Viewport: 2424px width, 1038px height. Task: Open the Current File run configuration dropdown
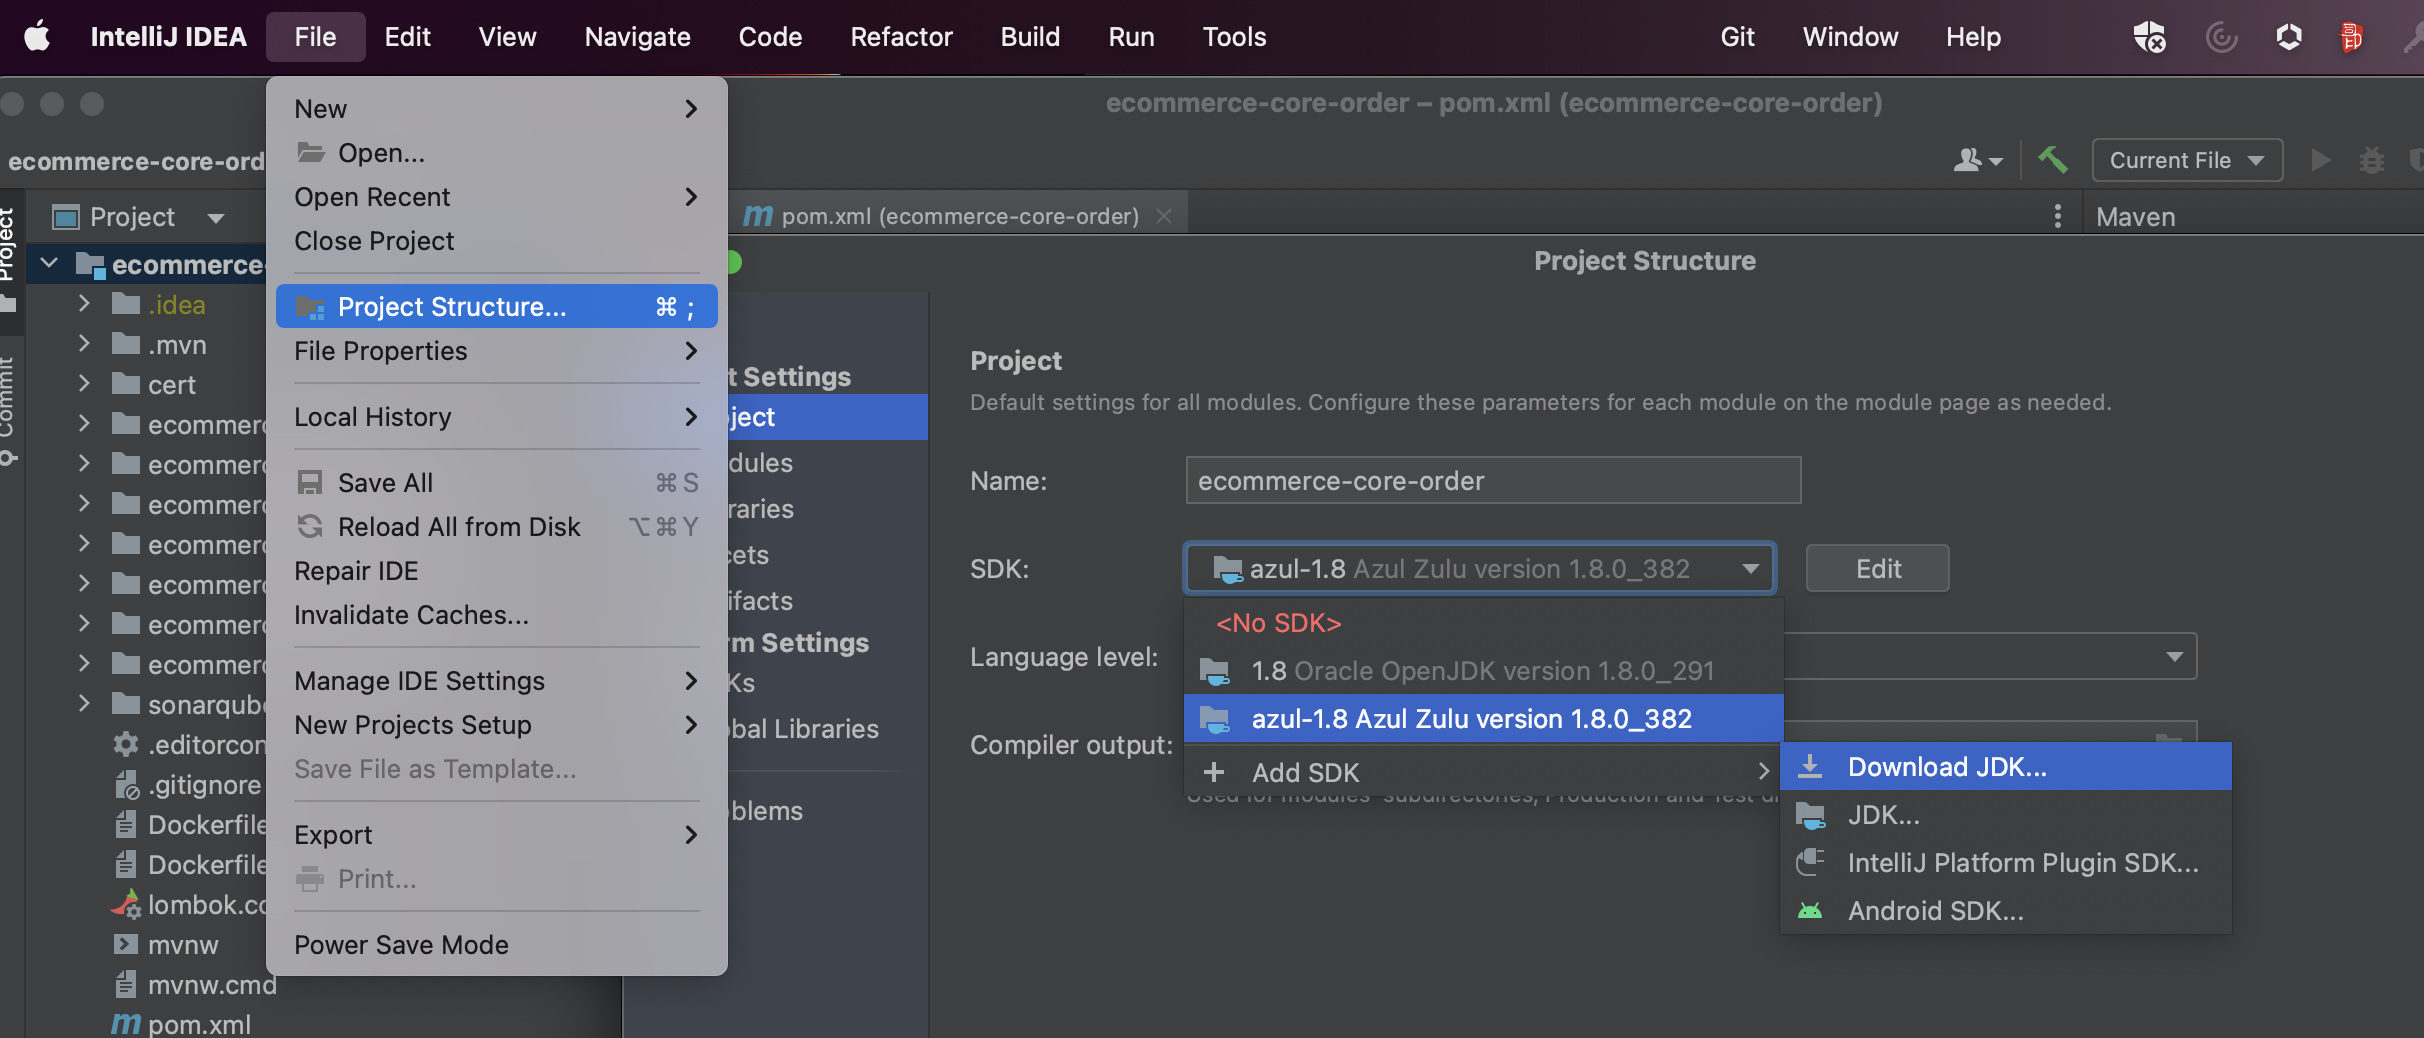tap(2186, 160)
